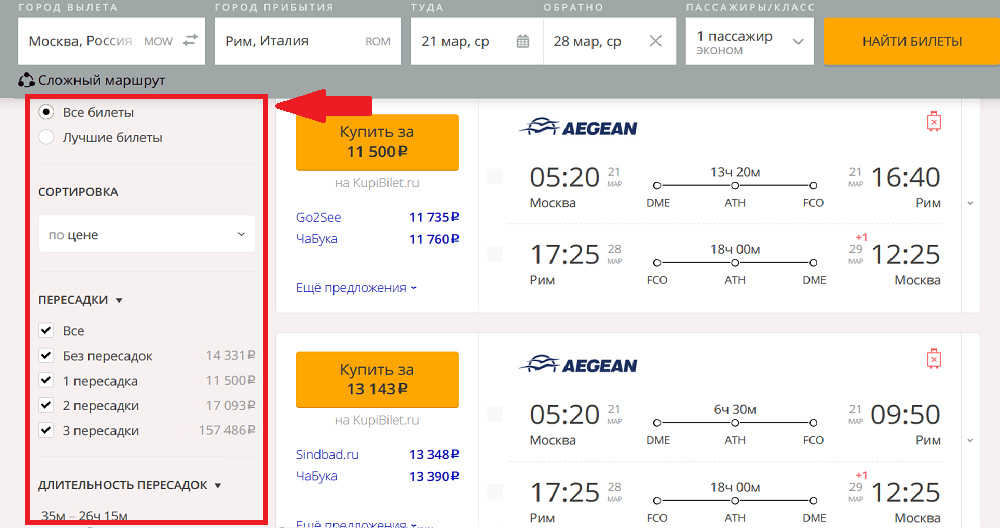Swap departure and arrival cities icon

(x=190, y=41)
